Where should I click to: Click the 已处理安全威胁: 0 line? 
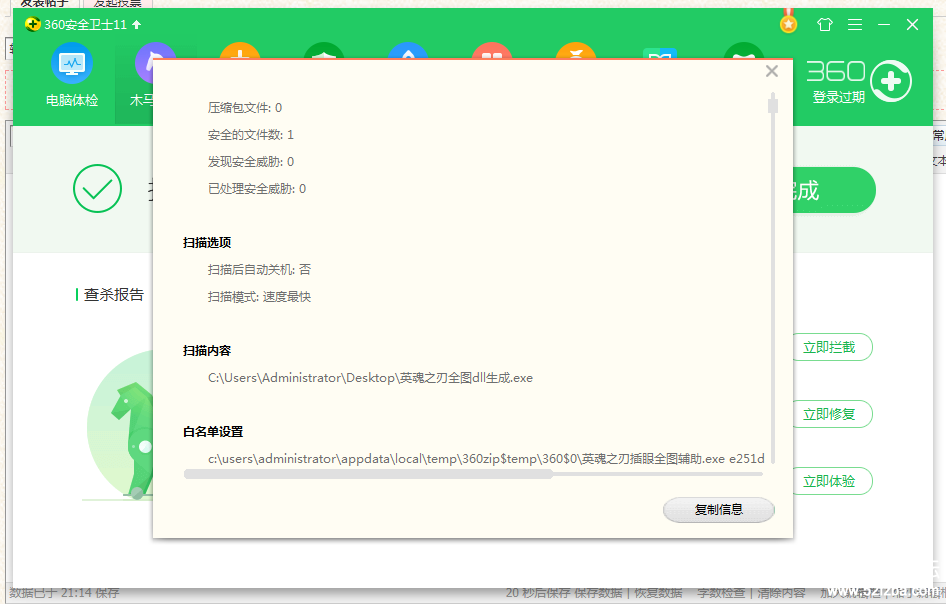(257, 189)
